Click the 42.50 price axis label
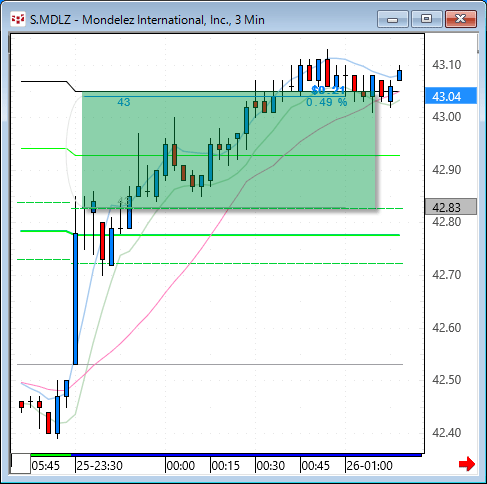The height and width of the screenshot is (484, 487). click(446, 380)
